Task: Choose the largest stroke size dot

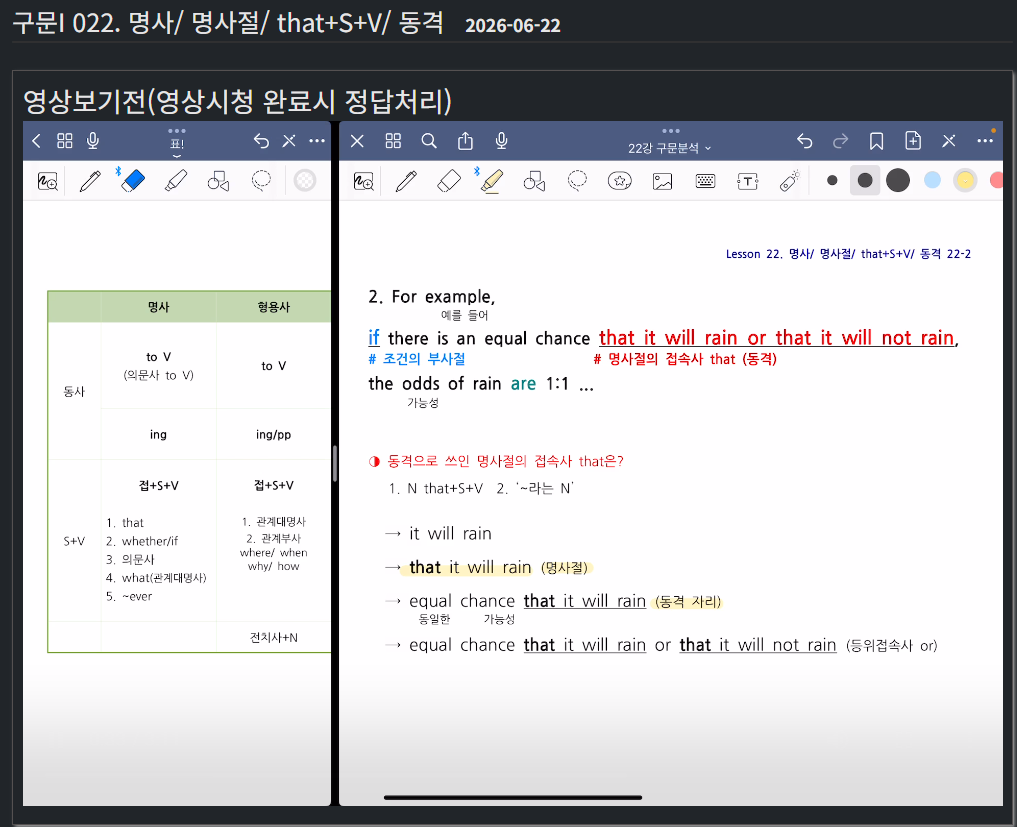Action: [898, 180]
